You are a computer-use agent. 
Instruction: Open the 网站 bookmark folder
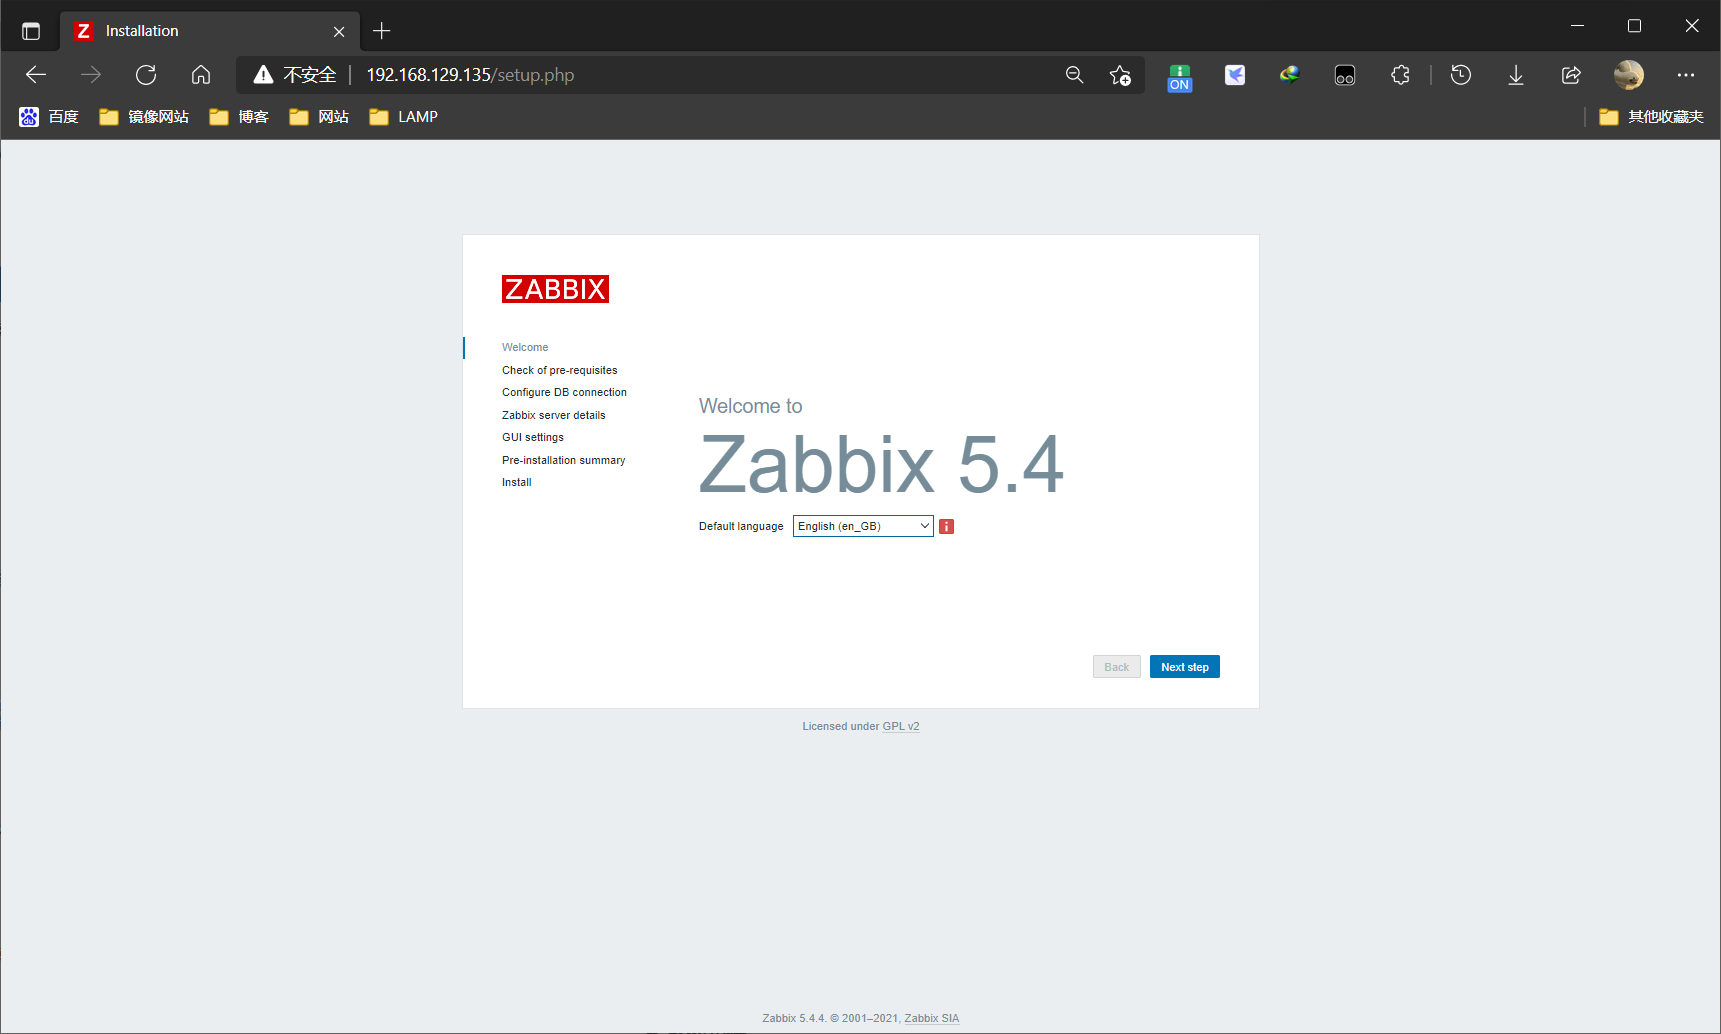(x=319, y=117)
